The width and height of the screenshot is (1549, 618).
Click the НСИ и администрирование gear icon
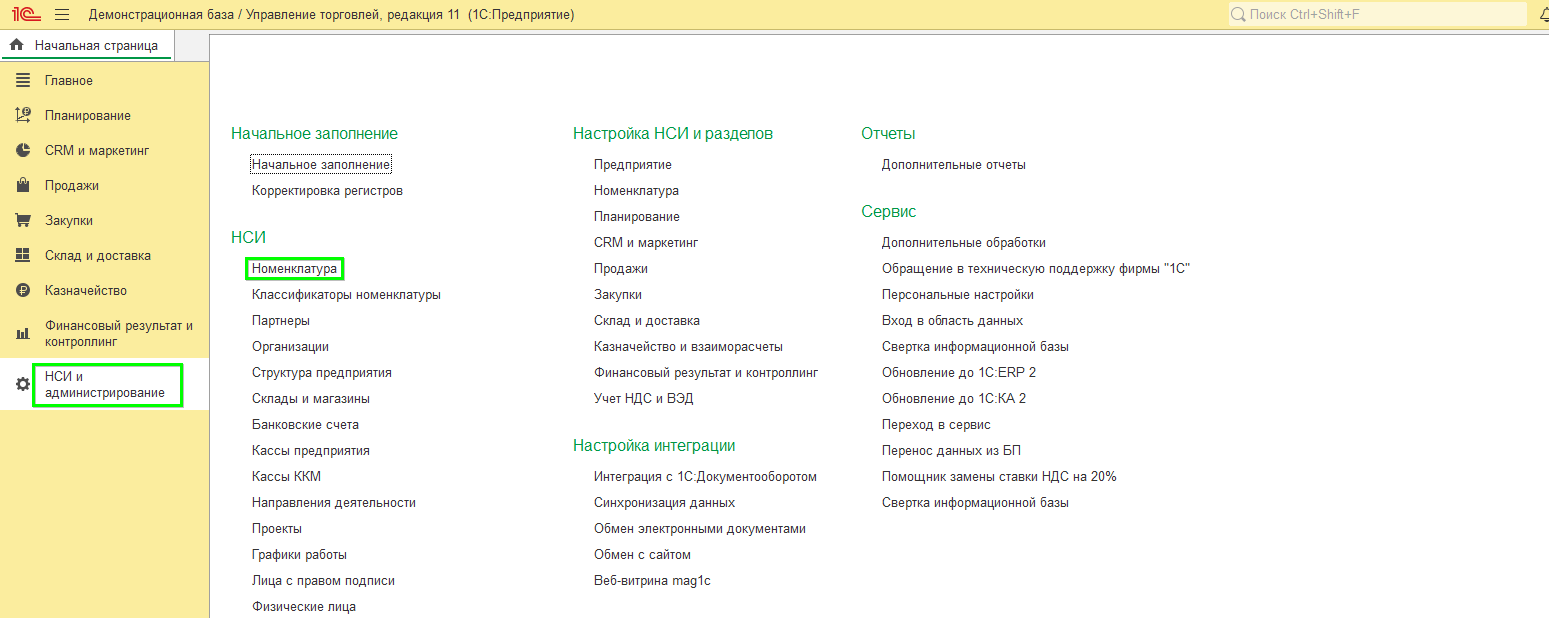click(x=23, y=384)
